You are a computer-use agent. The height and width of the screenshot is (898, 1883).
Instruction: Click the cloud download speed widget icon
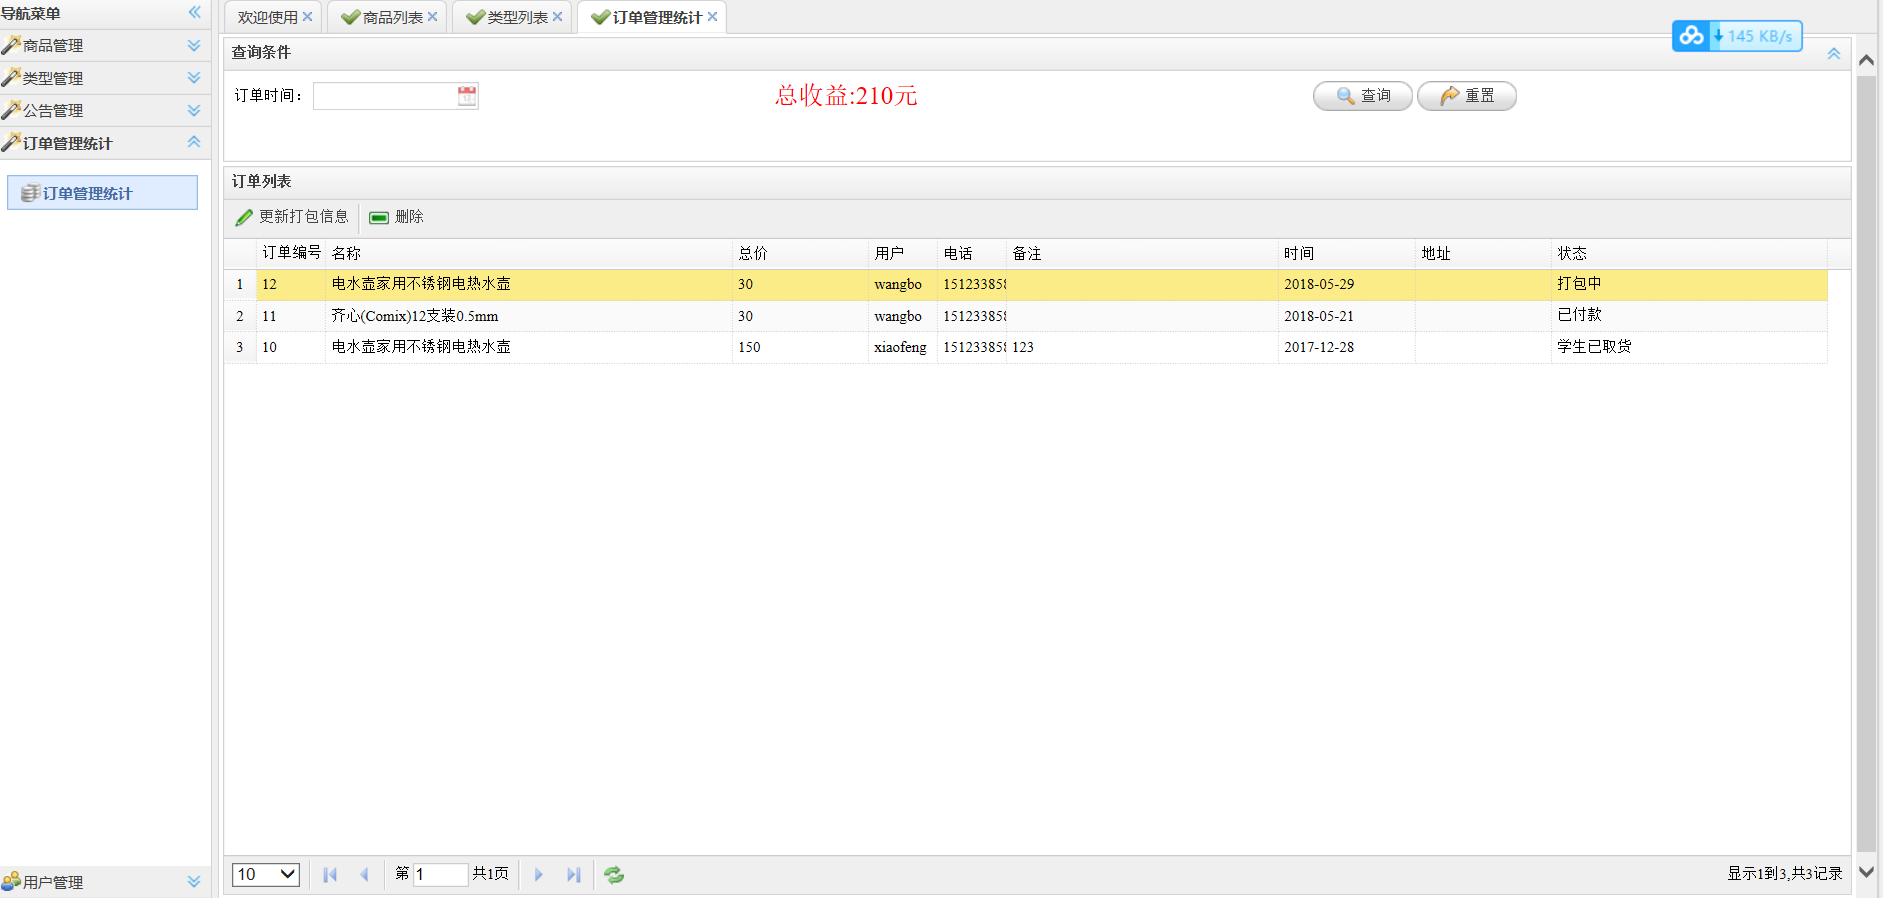tap(1691, 36)
